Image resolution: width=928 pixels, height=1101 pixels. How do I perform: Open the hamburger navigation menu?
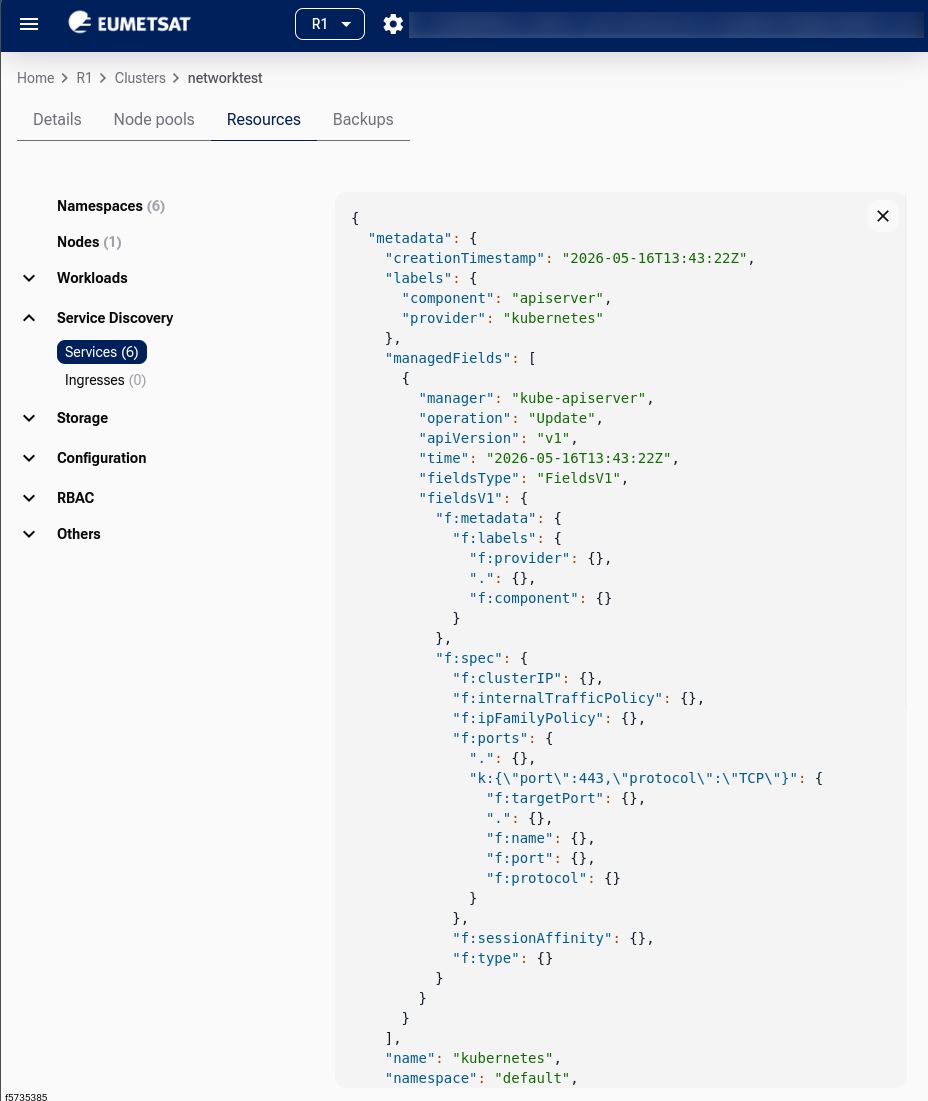[29, 25]
